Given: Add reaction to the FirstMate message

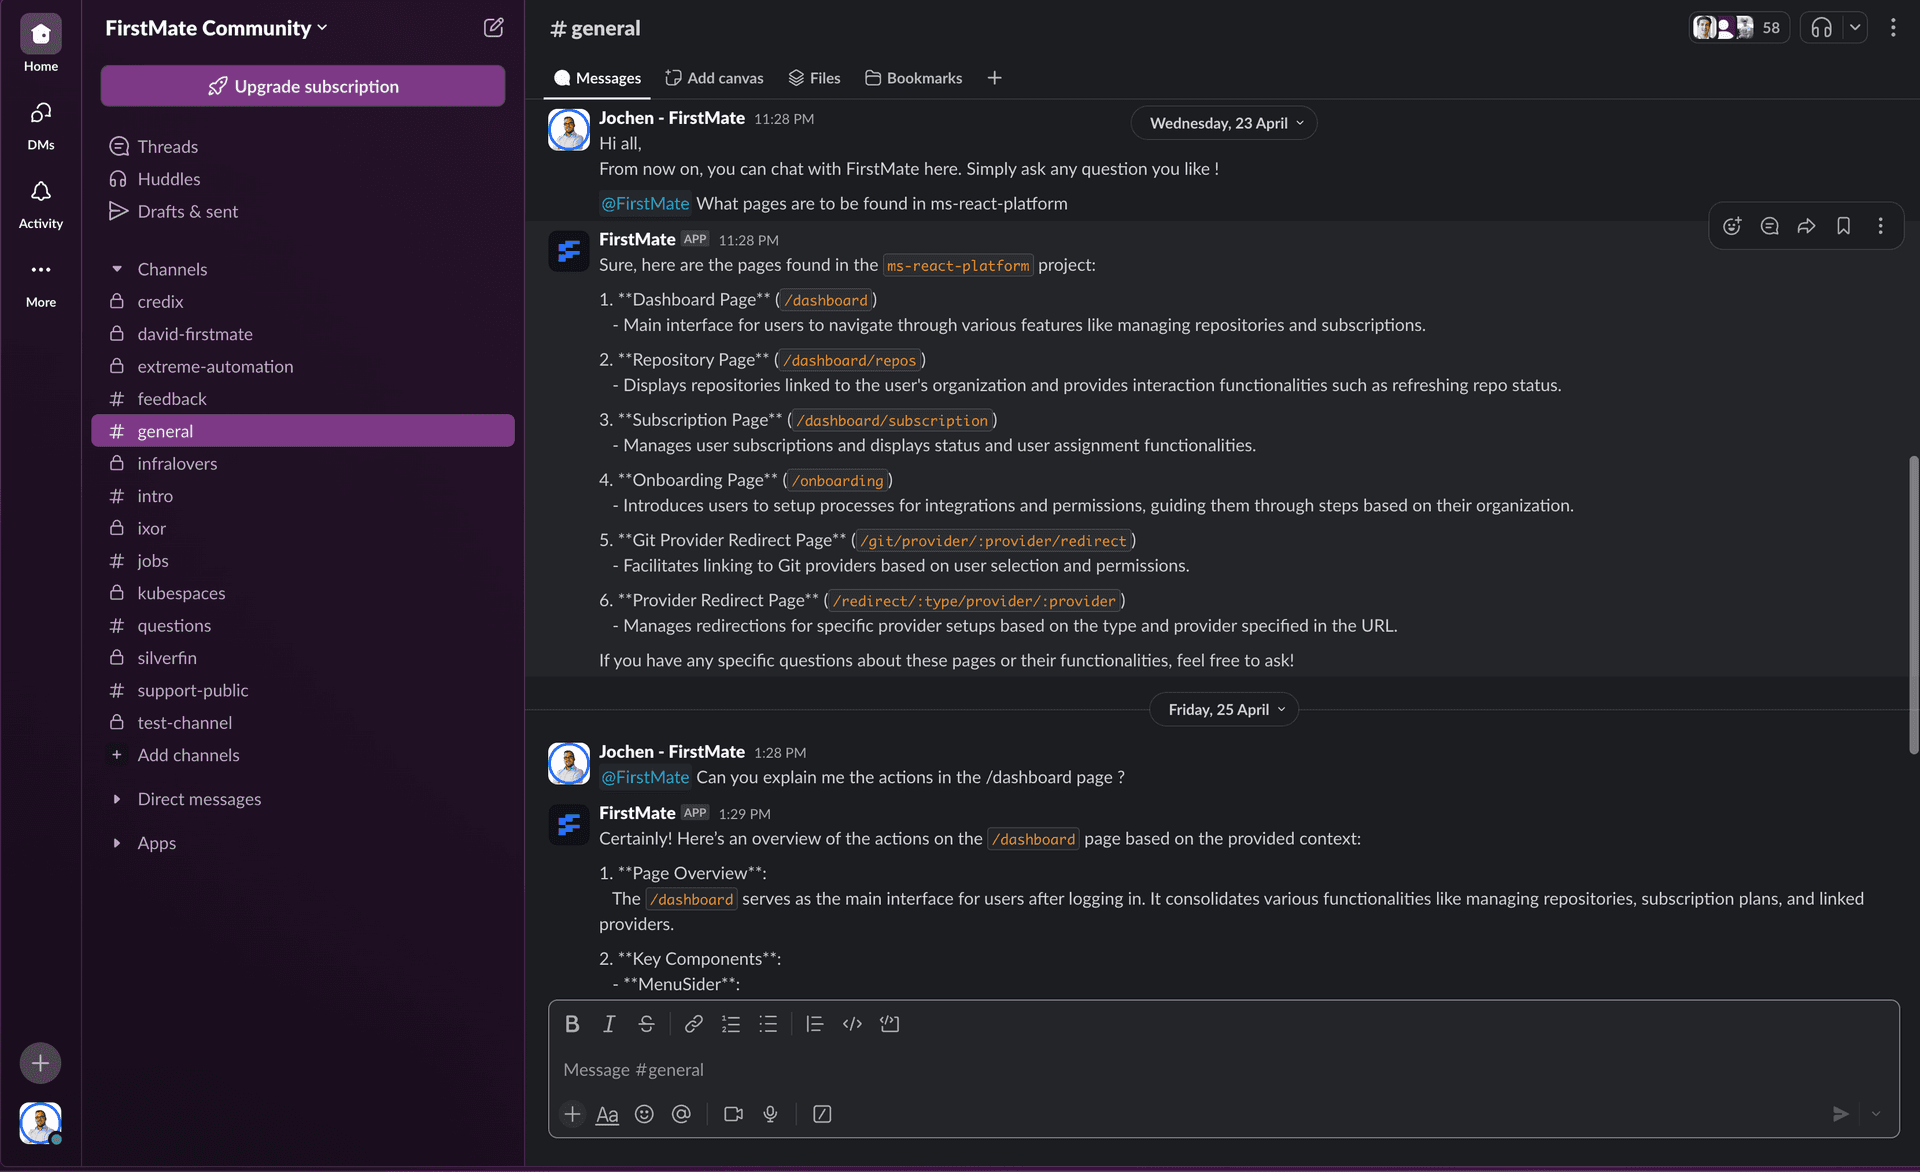Looking at the screenshot, I should [1732, 226].
